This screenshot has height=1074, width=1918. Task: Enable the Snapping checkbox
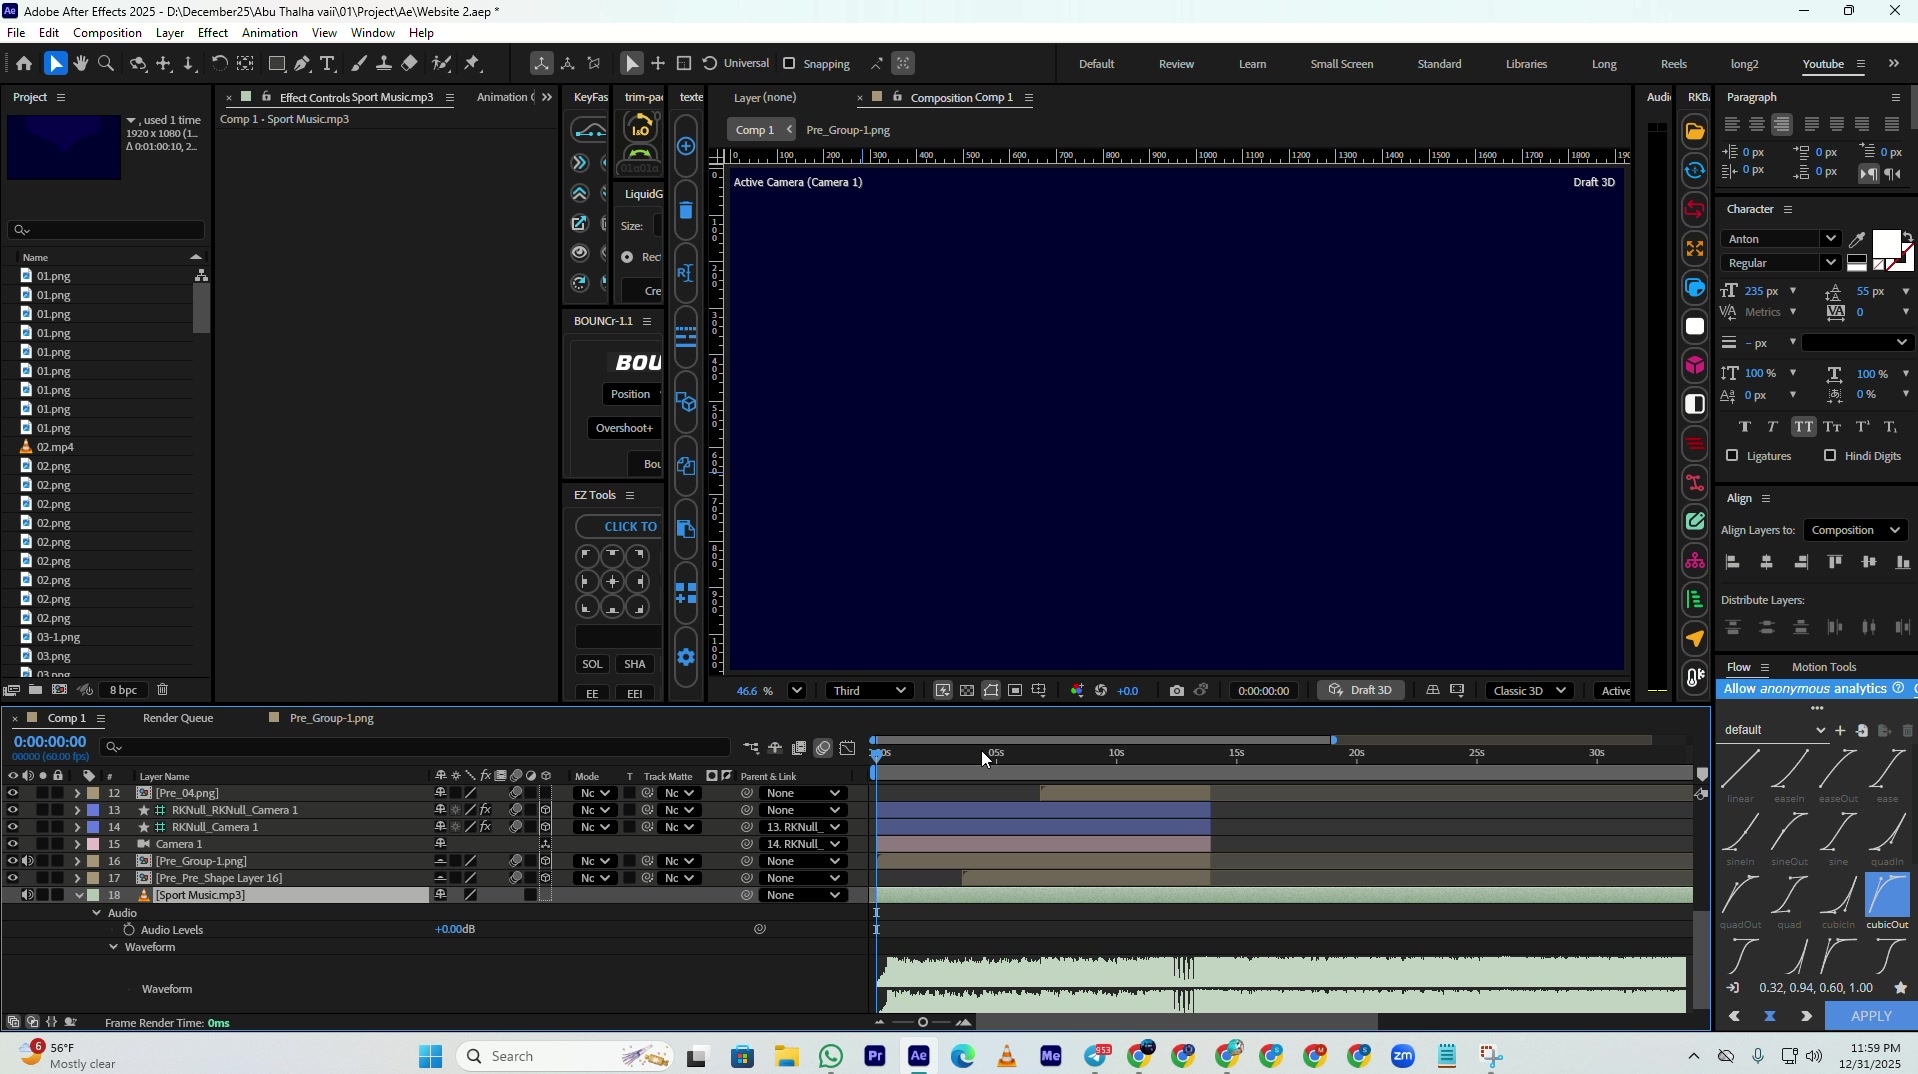790,64
